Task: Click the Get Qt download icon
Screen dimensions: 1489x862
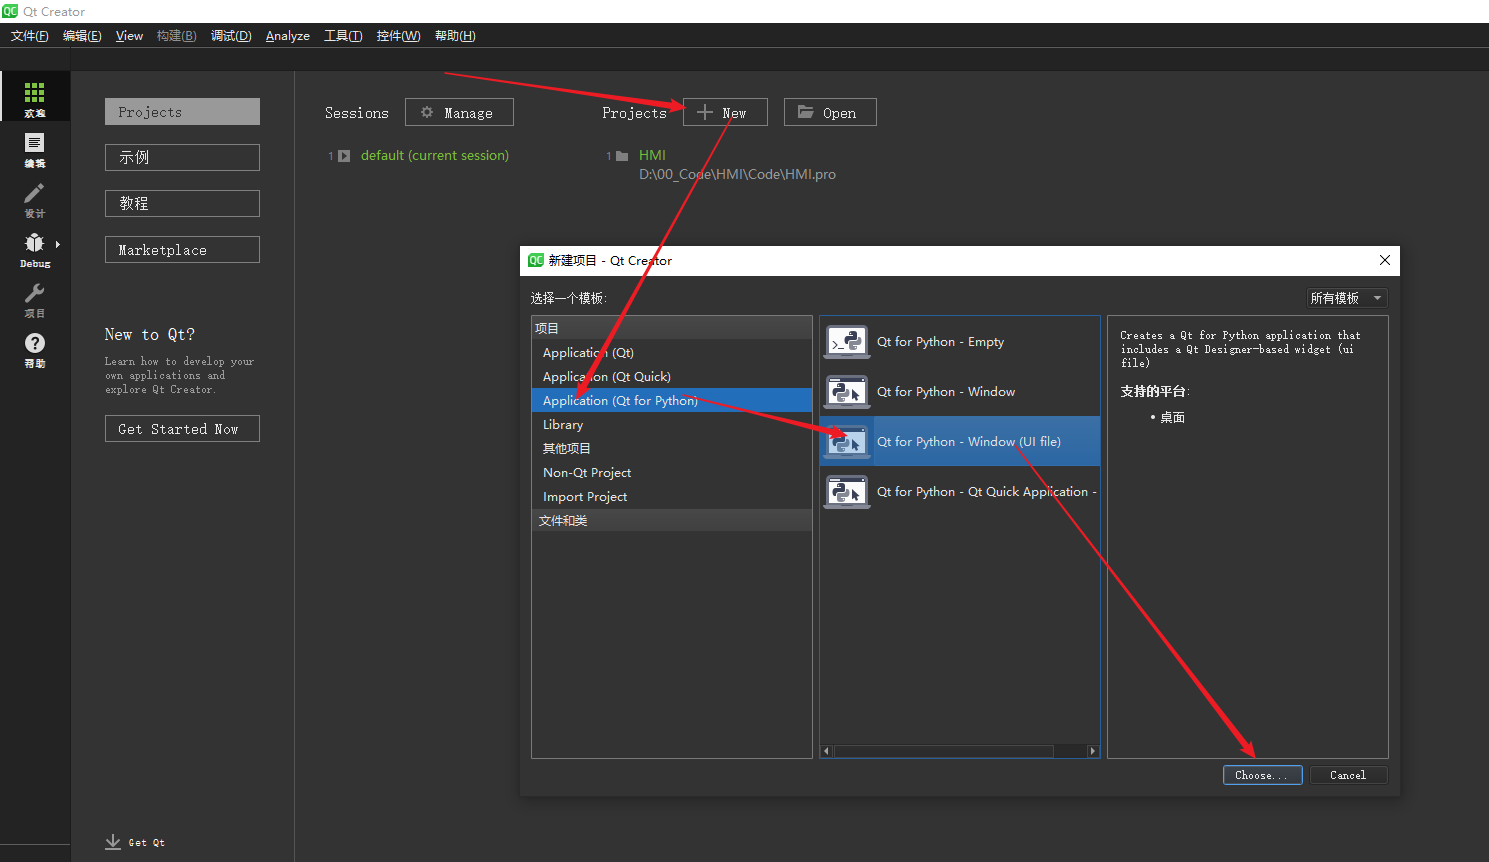Action: click(113, 842)
